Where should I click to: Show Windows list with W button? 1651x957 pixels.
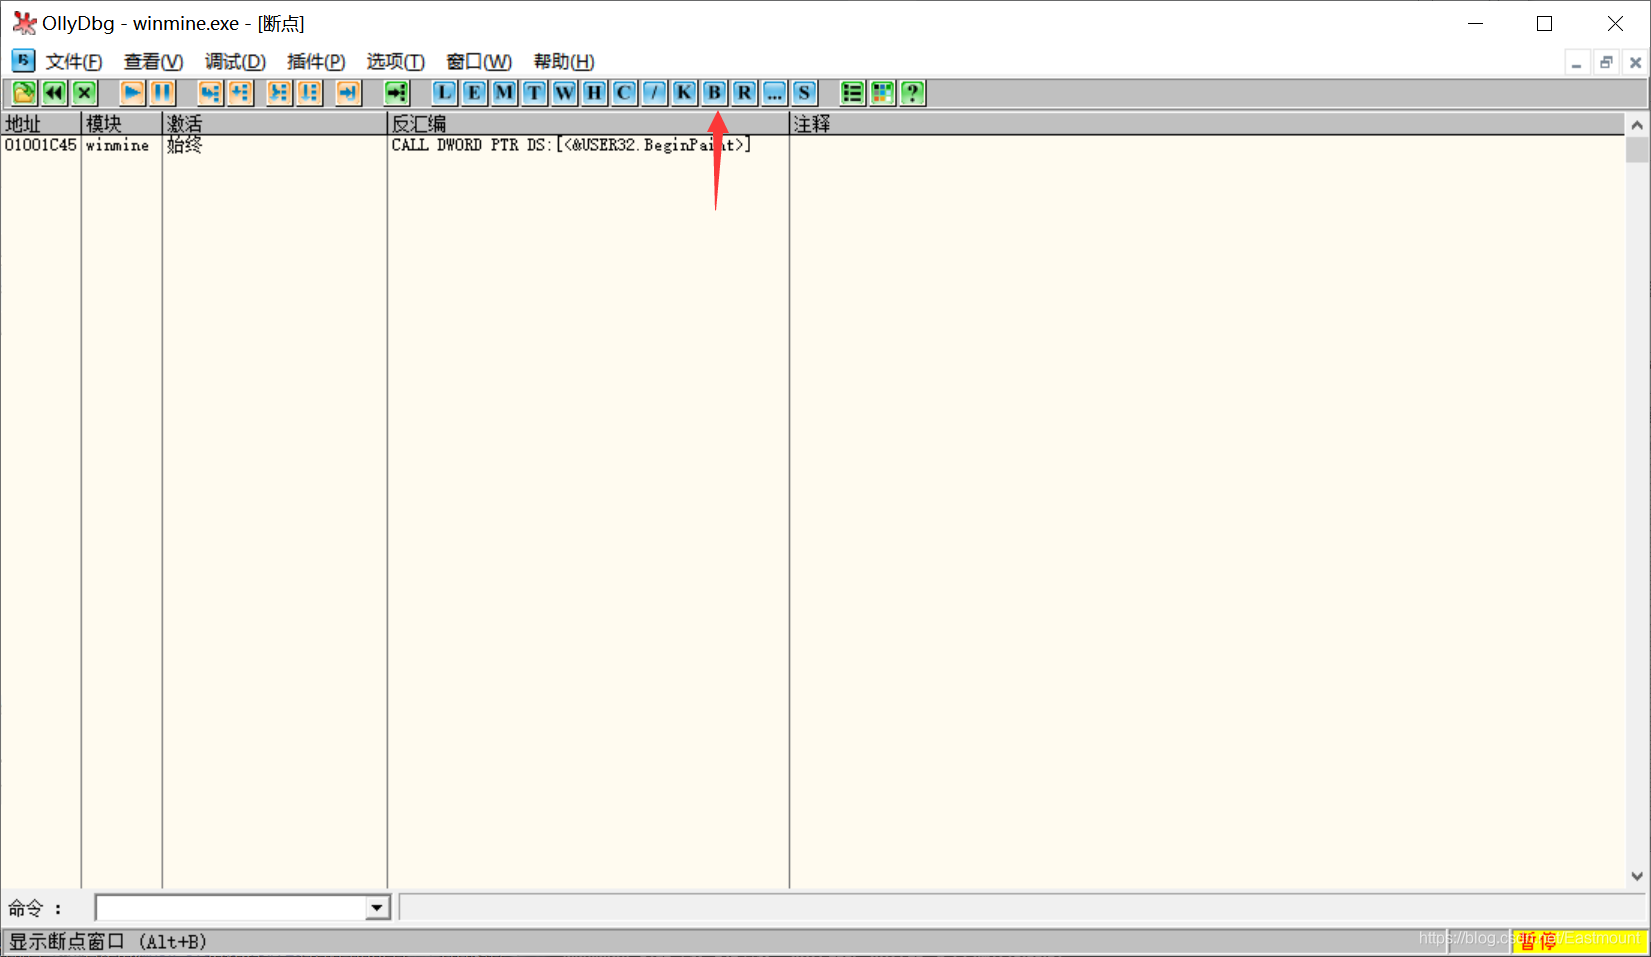pyautogui.click(x=564, y=93)
